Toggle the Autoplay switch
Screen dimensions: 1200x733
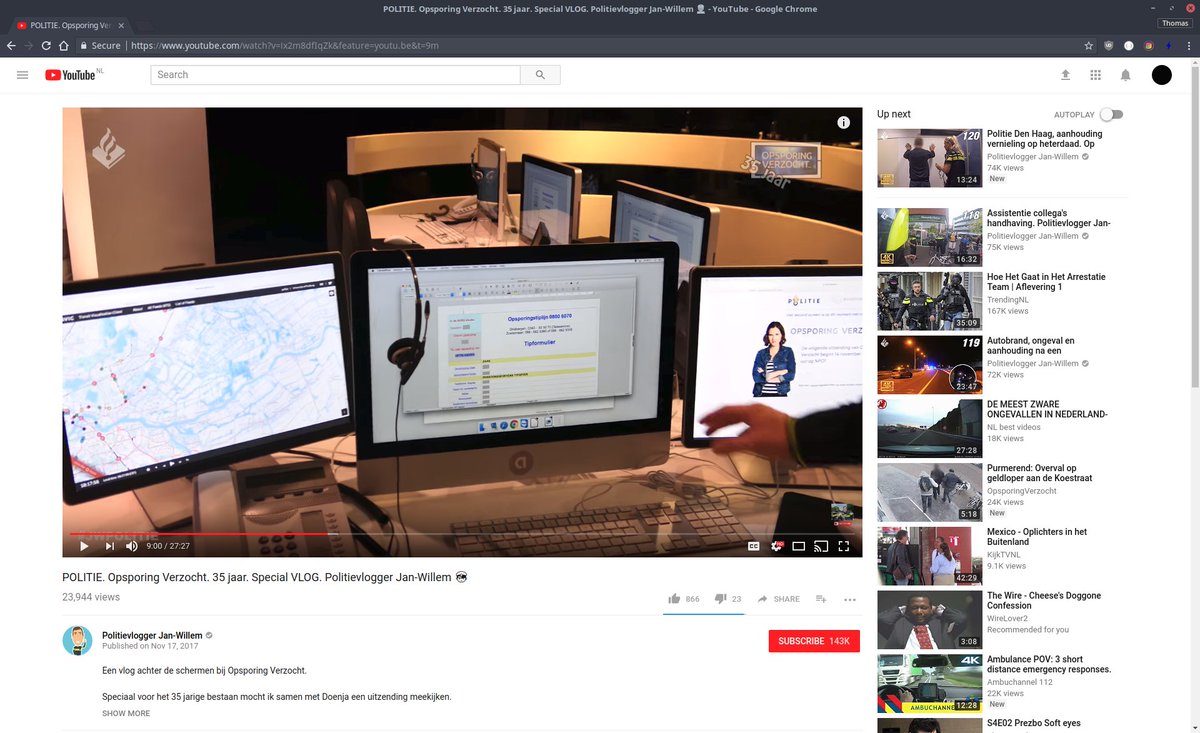pos(1111,115)
